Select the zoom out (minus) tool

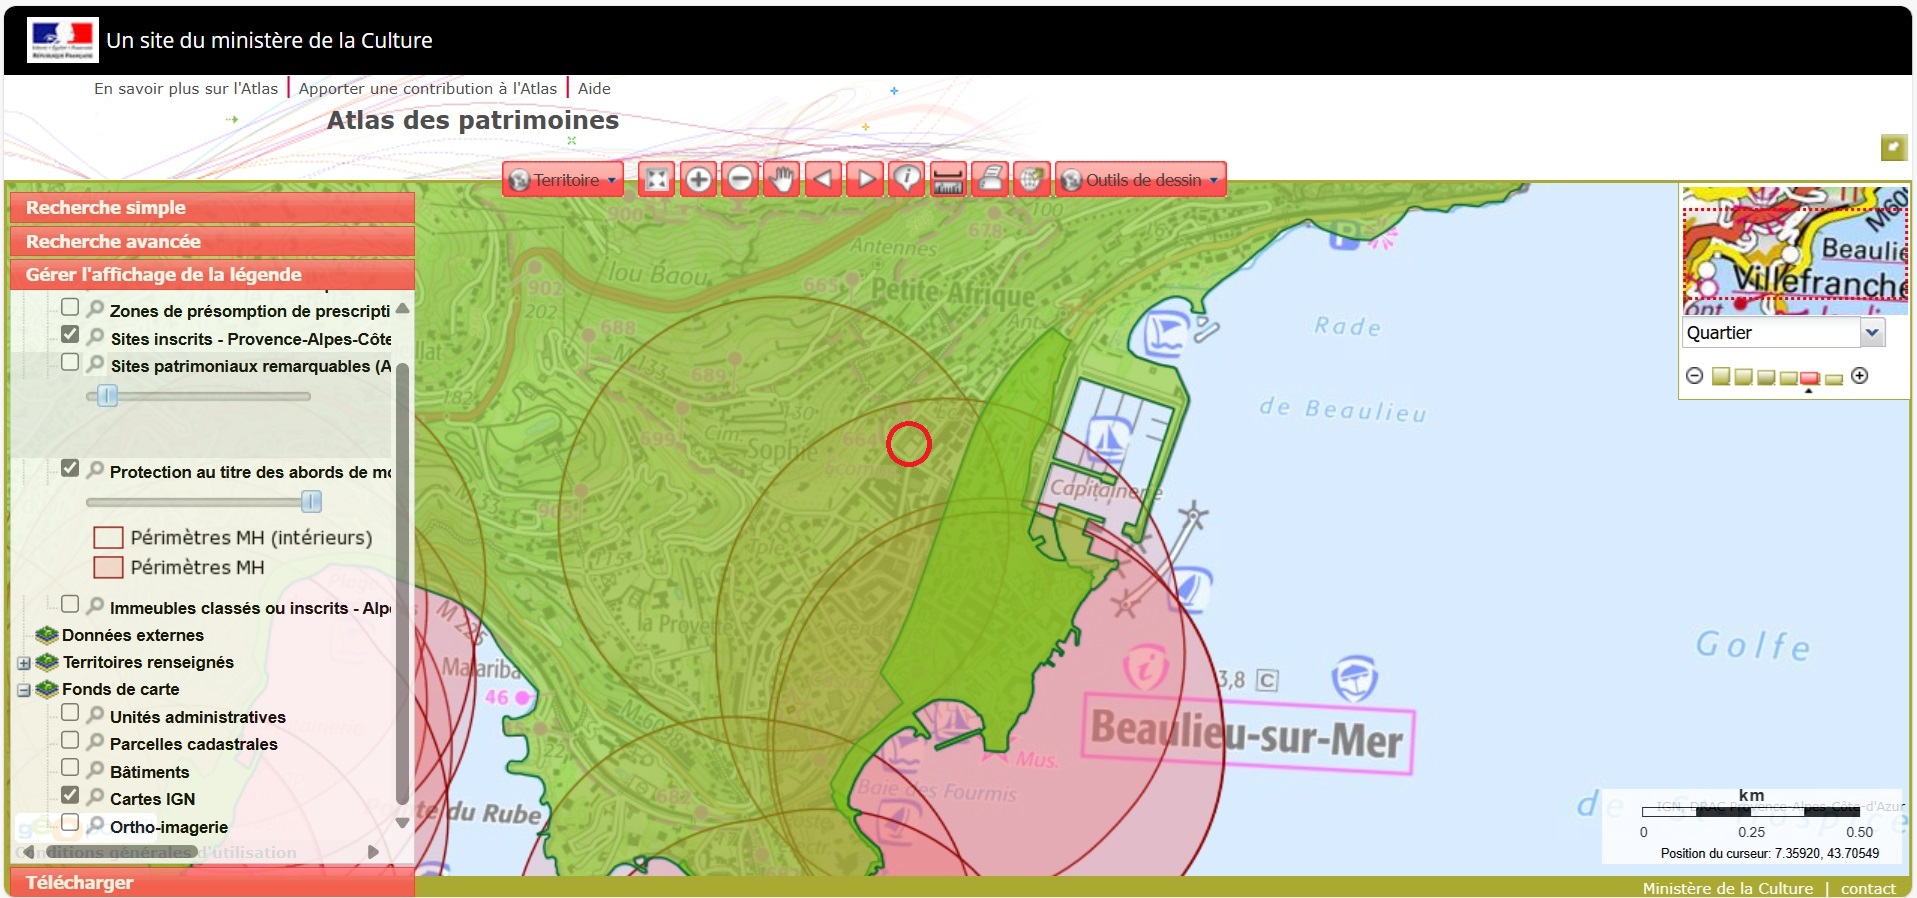coord(740,180)
